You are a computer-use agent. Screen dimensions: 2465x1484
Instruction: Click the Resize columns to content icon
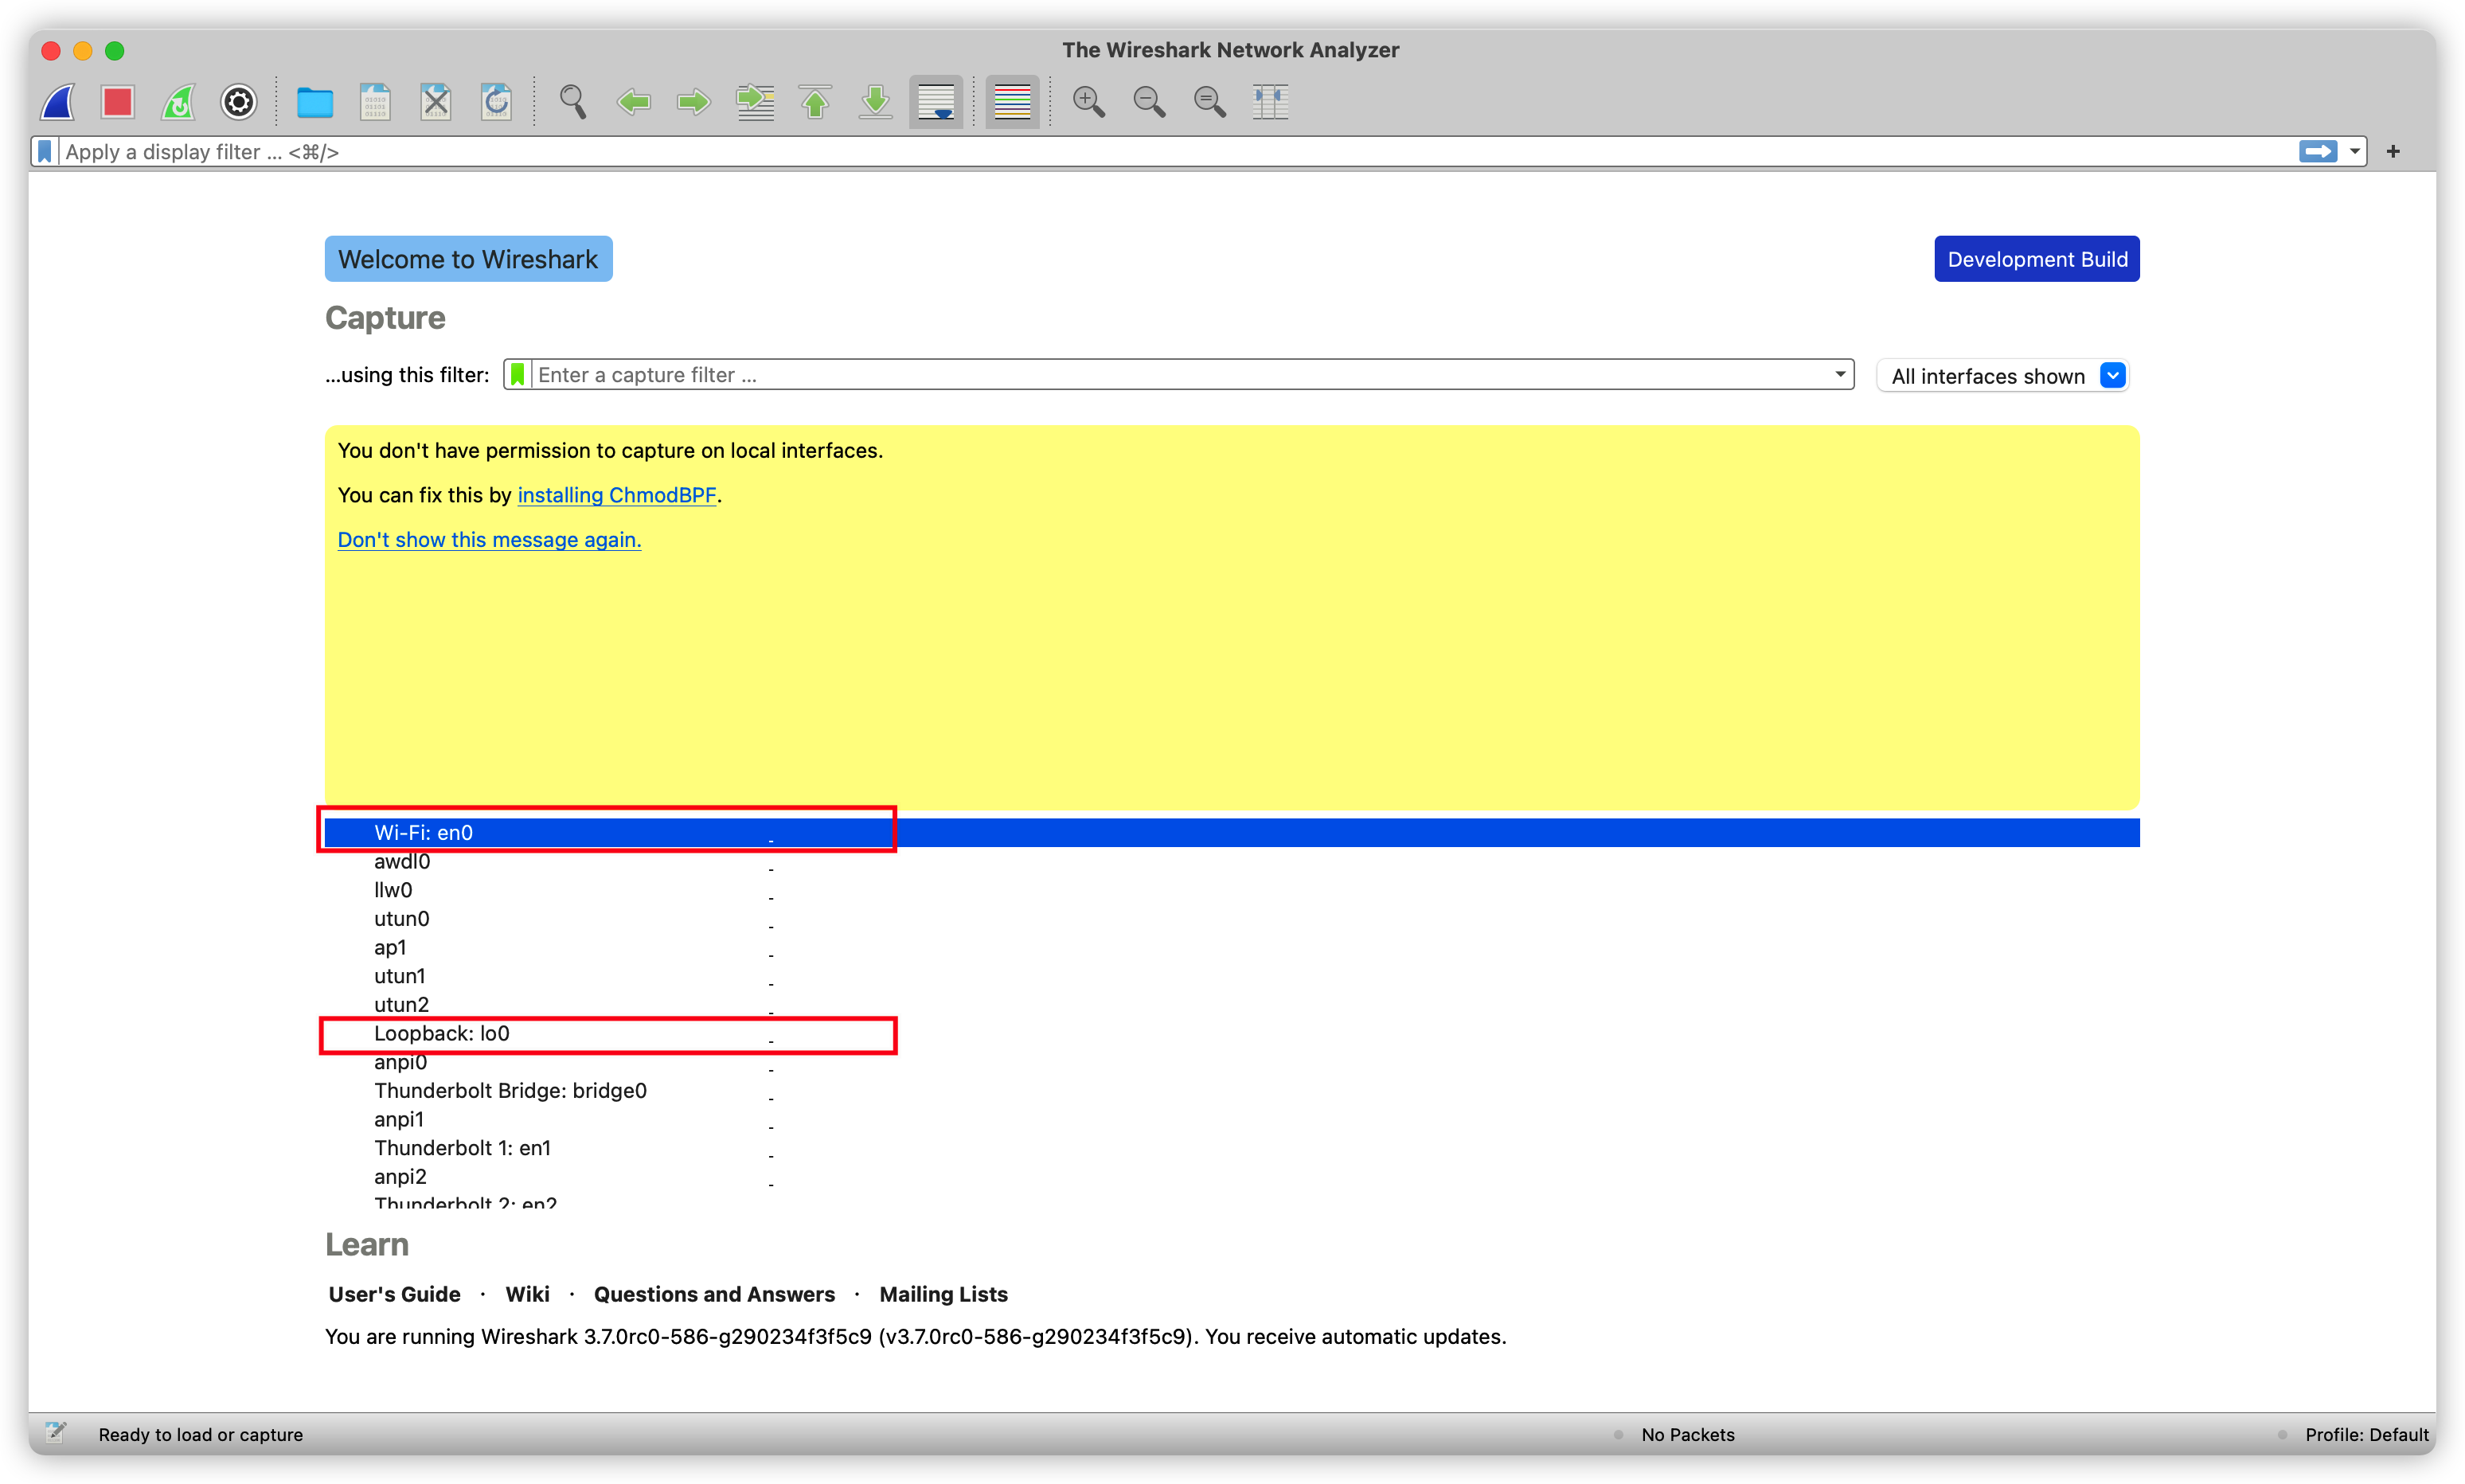coord(1269,101)
